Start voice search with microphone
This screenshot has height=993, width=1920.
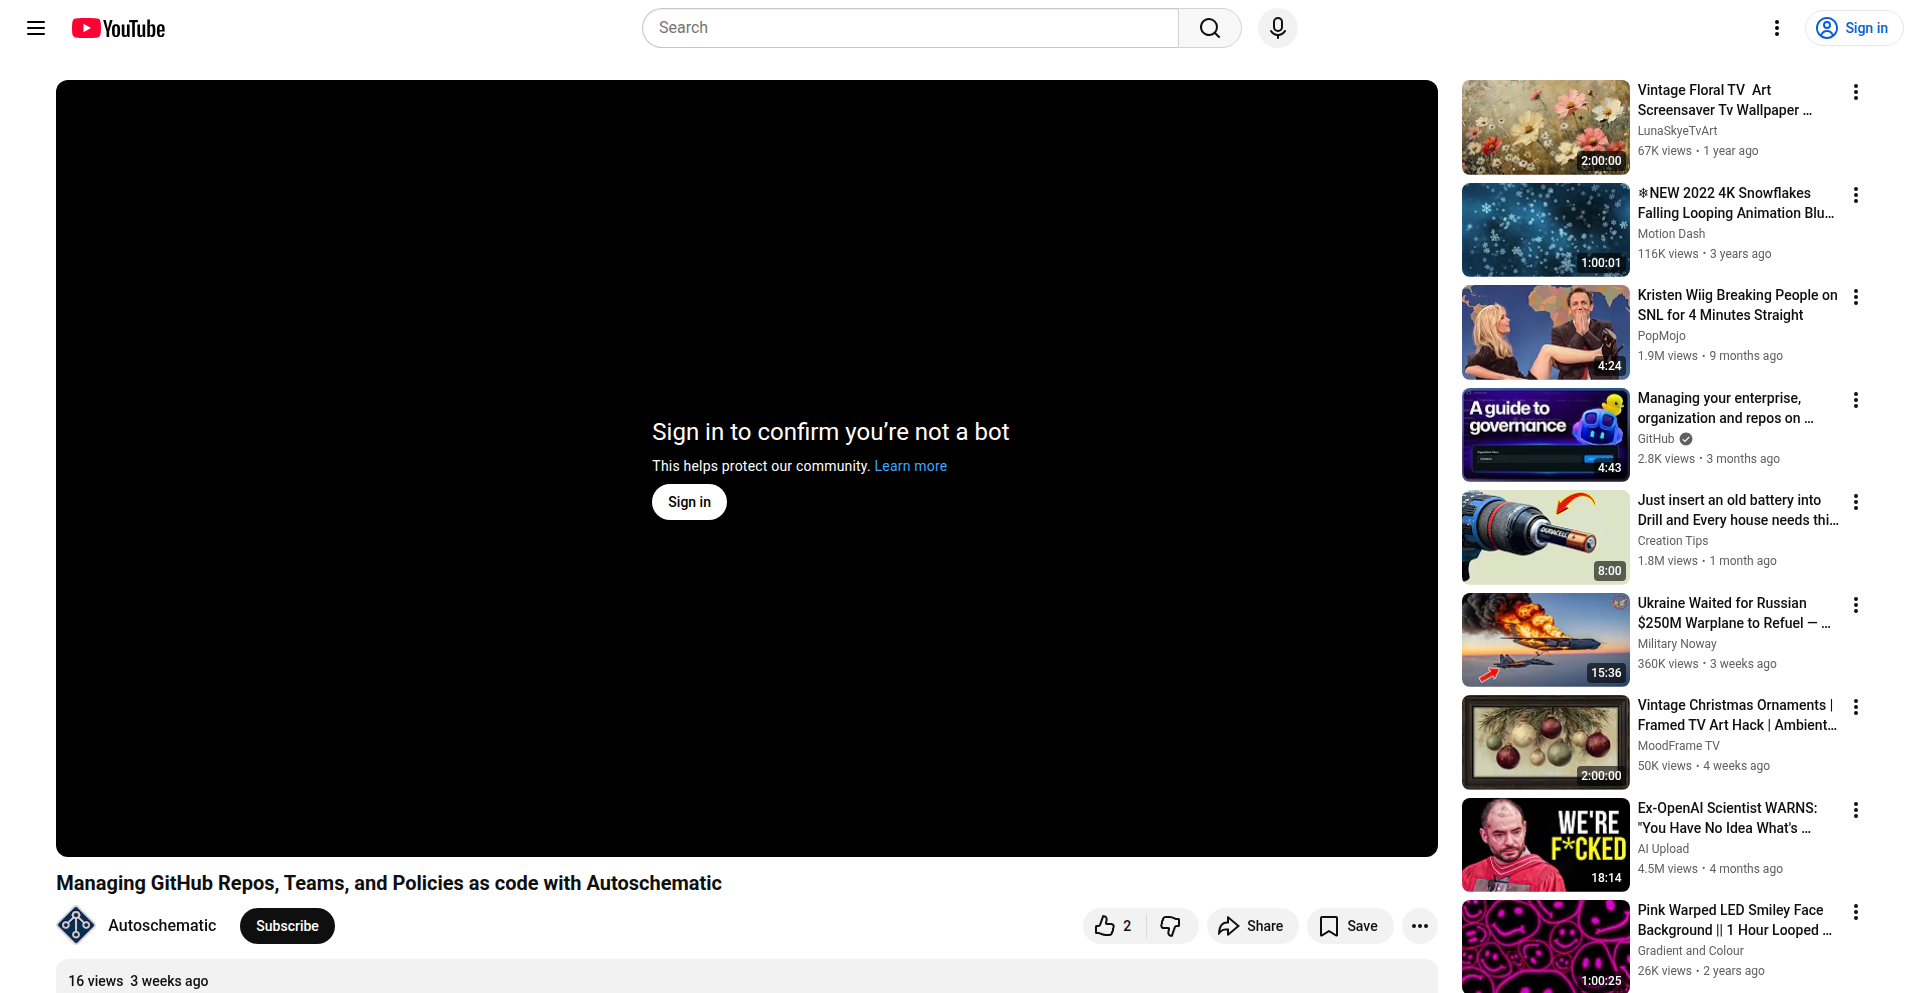coord(1278,28)
